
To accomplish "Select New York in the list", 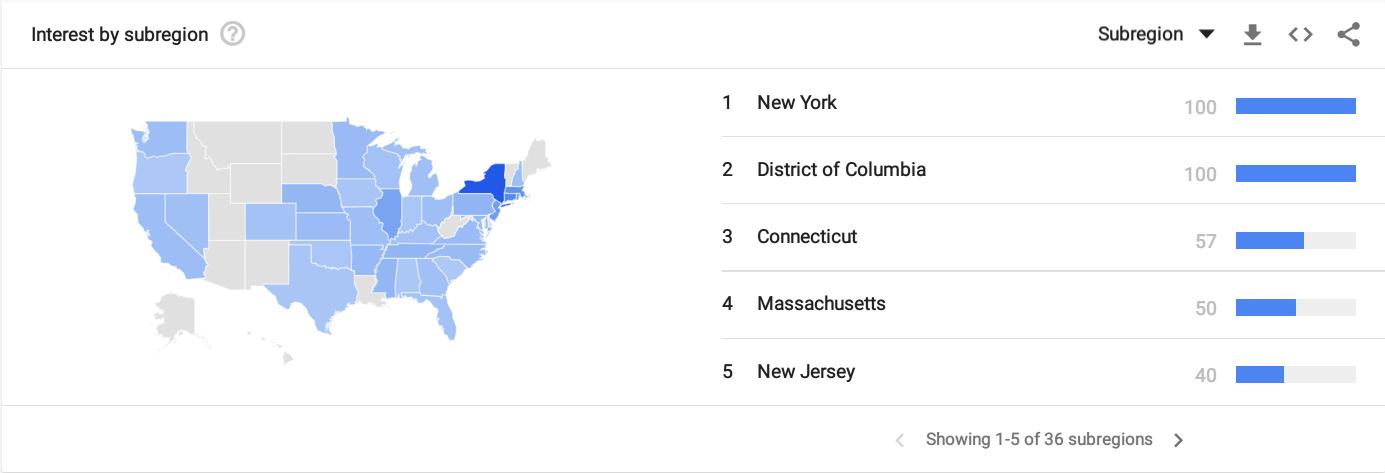I will pyautogui.click(x=797, y=103).
